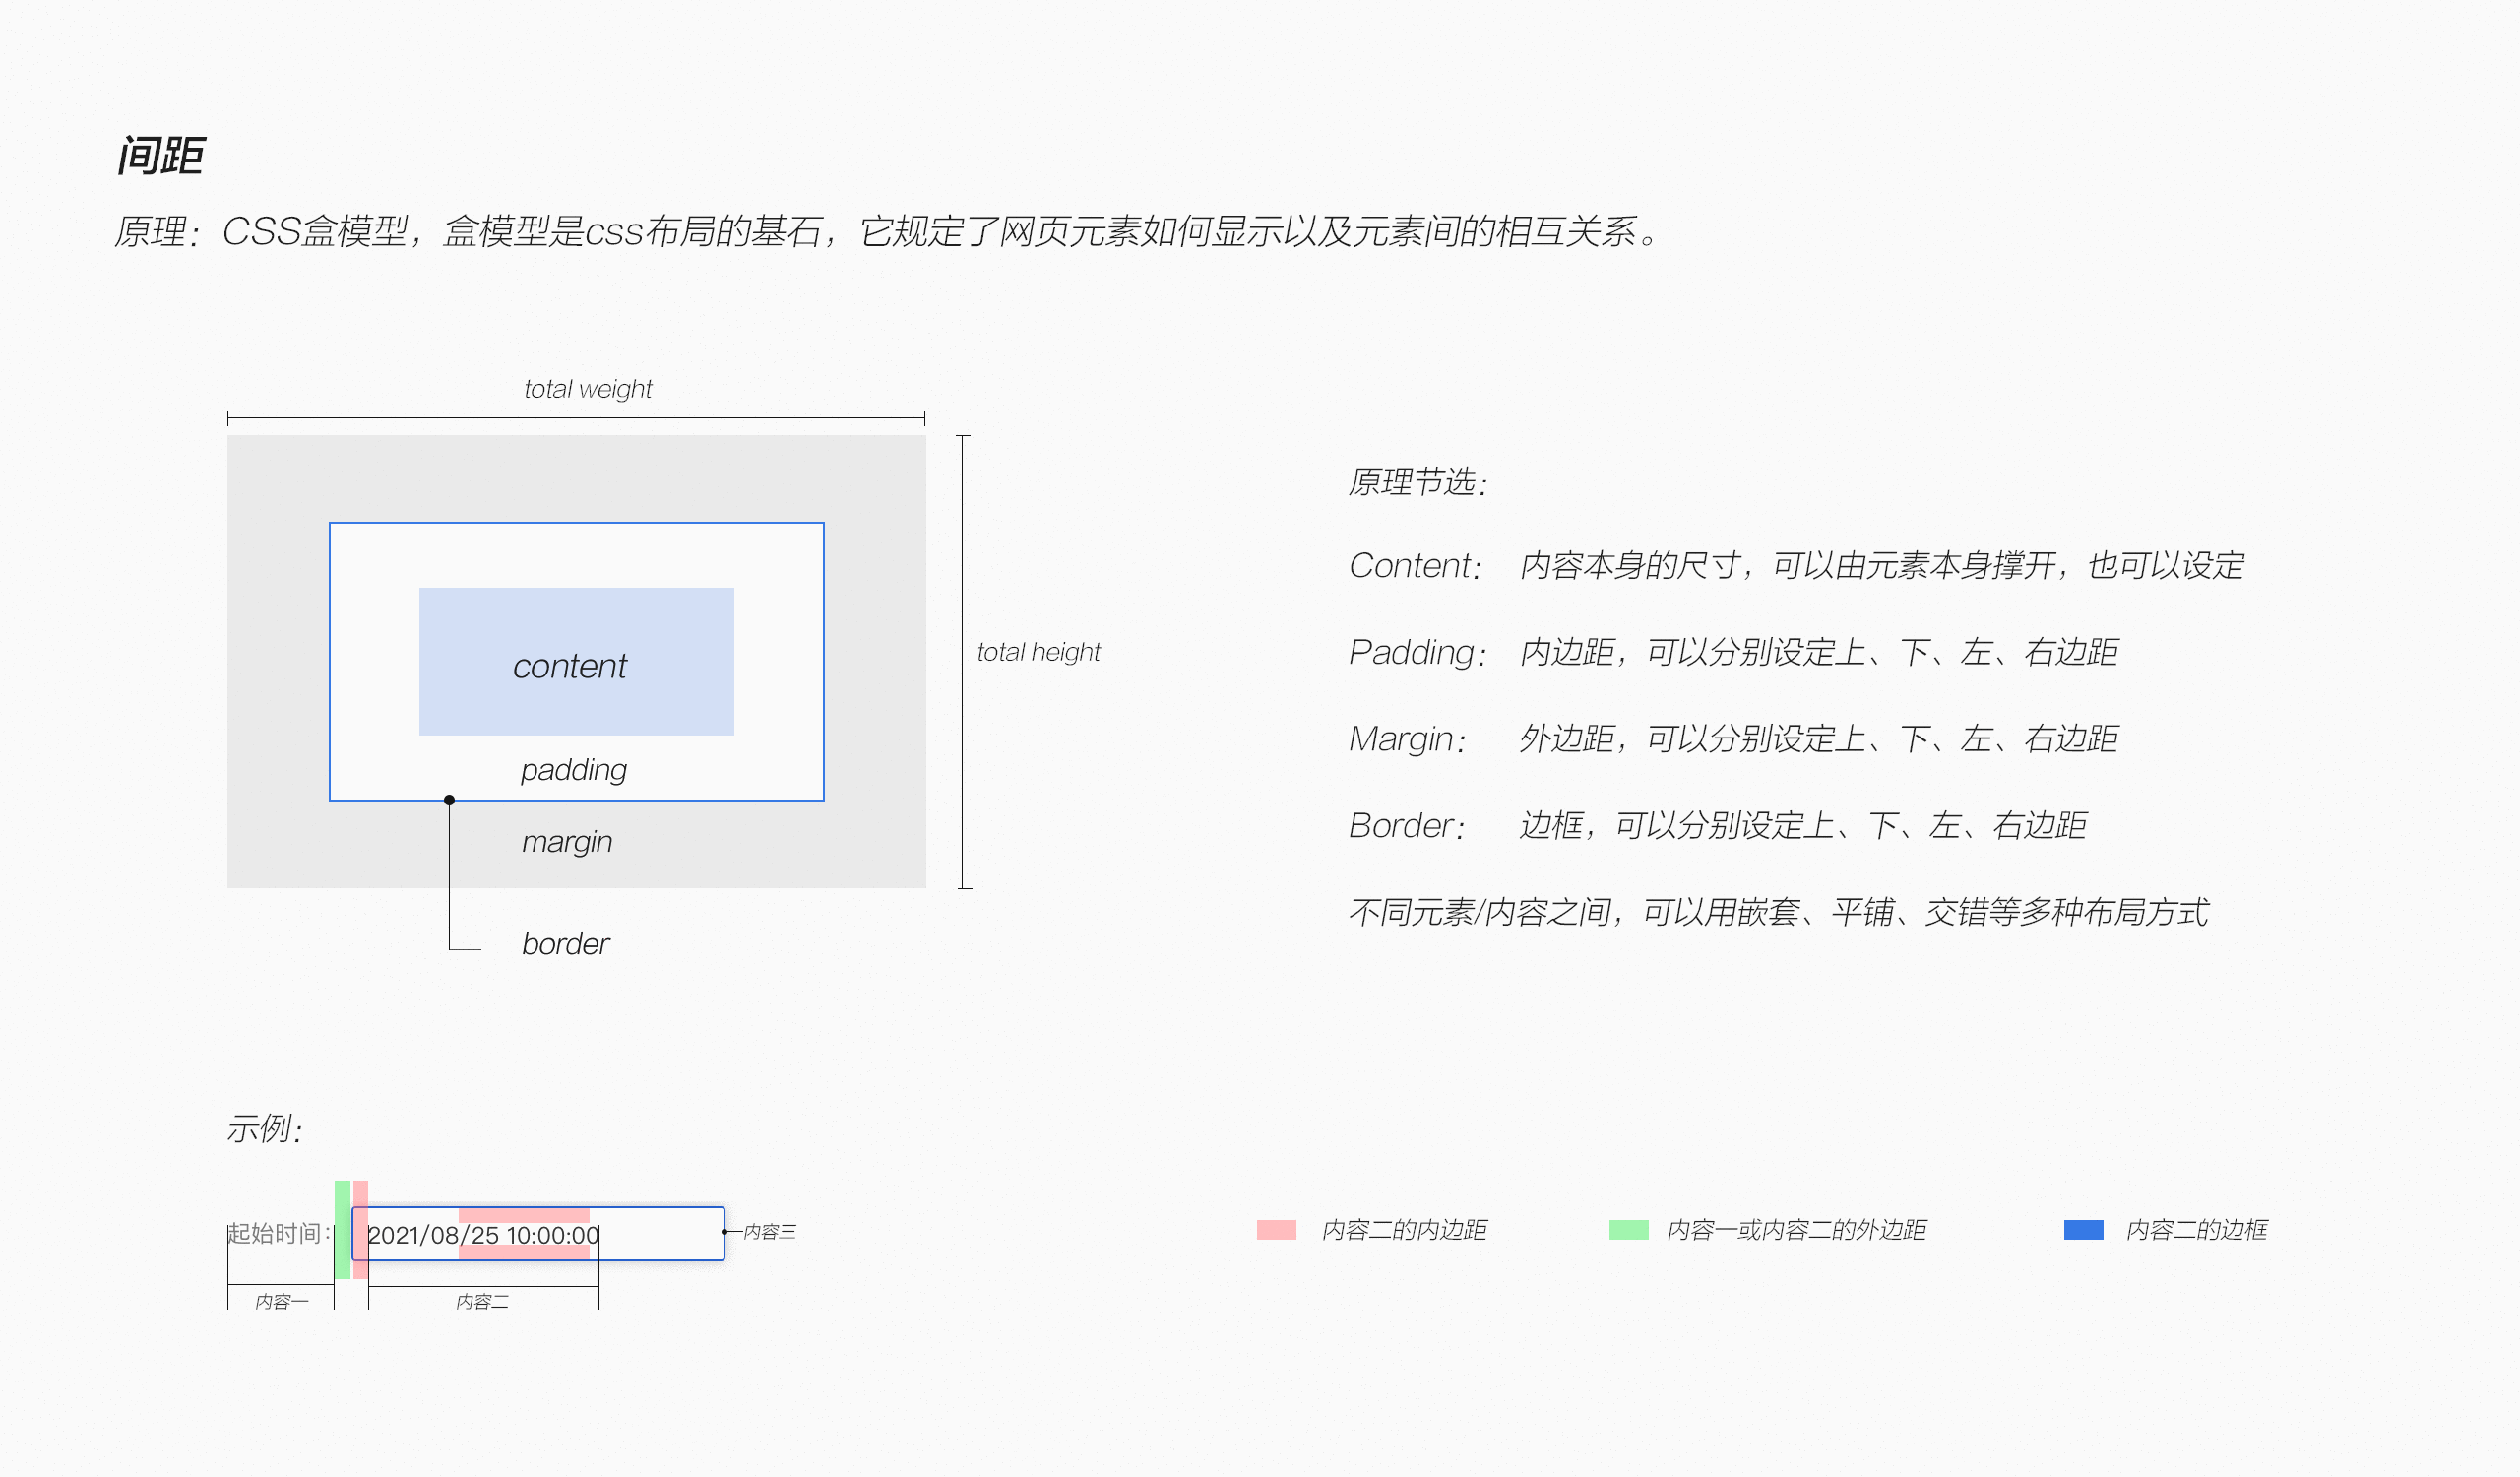Select the 起始时间 field label

[278, 1232]
